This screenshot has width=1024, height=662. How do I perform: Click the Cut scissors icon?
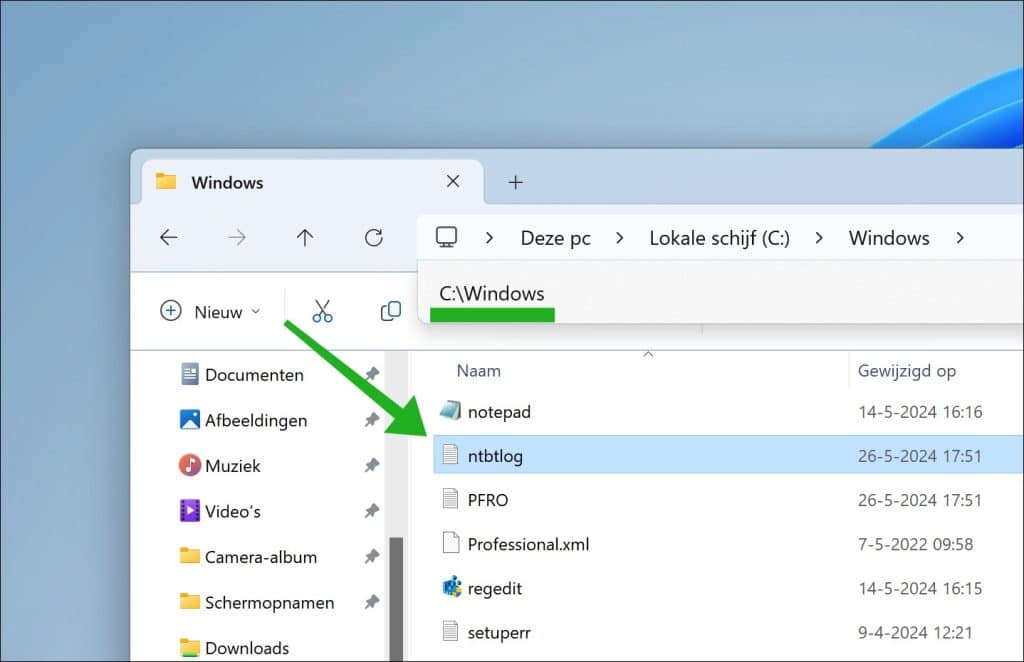[322, 311]
